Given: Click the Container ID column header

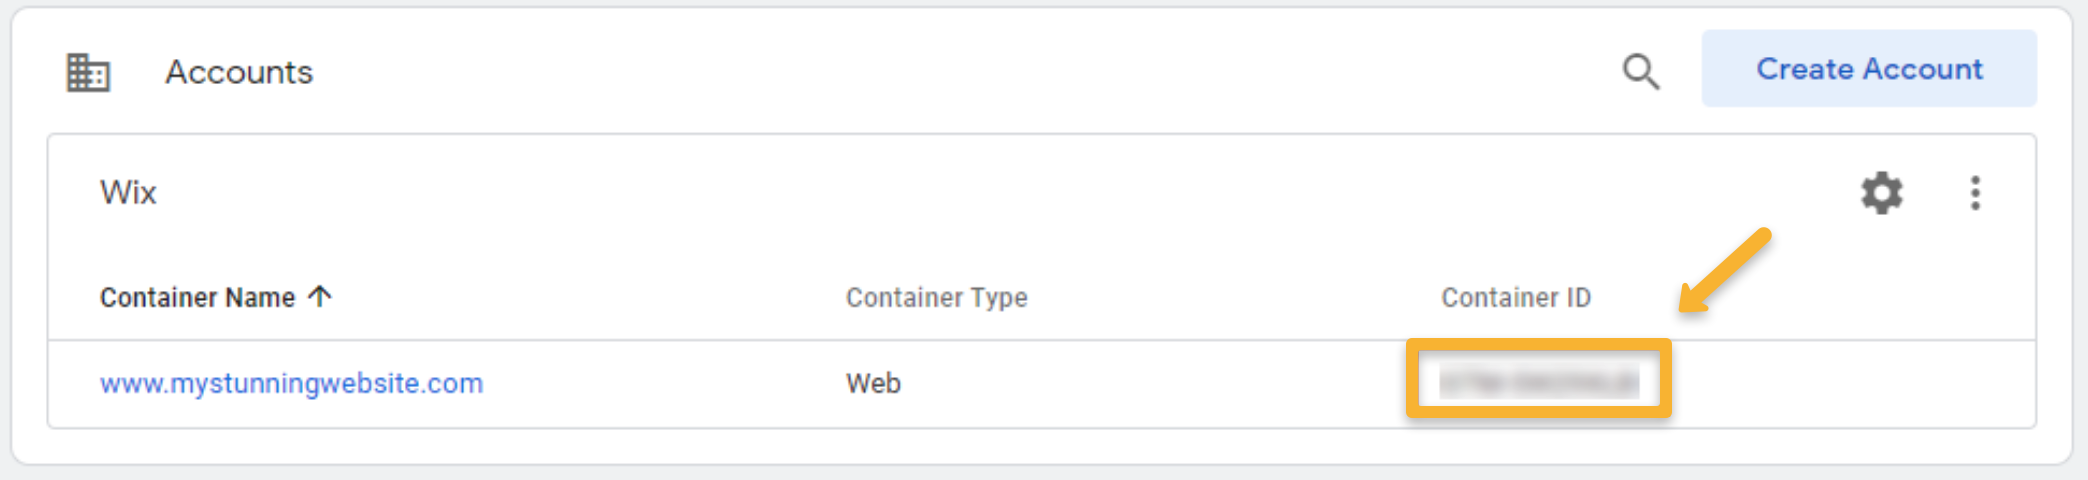Looking at the screenshot, I should (1515, 297).
